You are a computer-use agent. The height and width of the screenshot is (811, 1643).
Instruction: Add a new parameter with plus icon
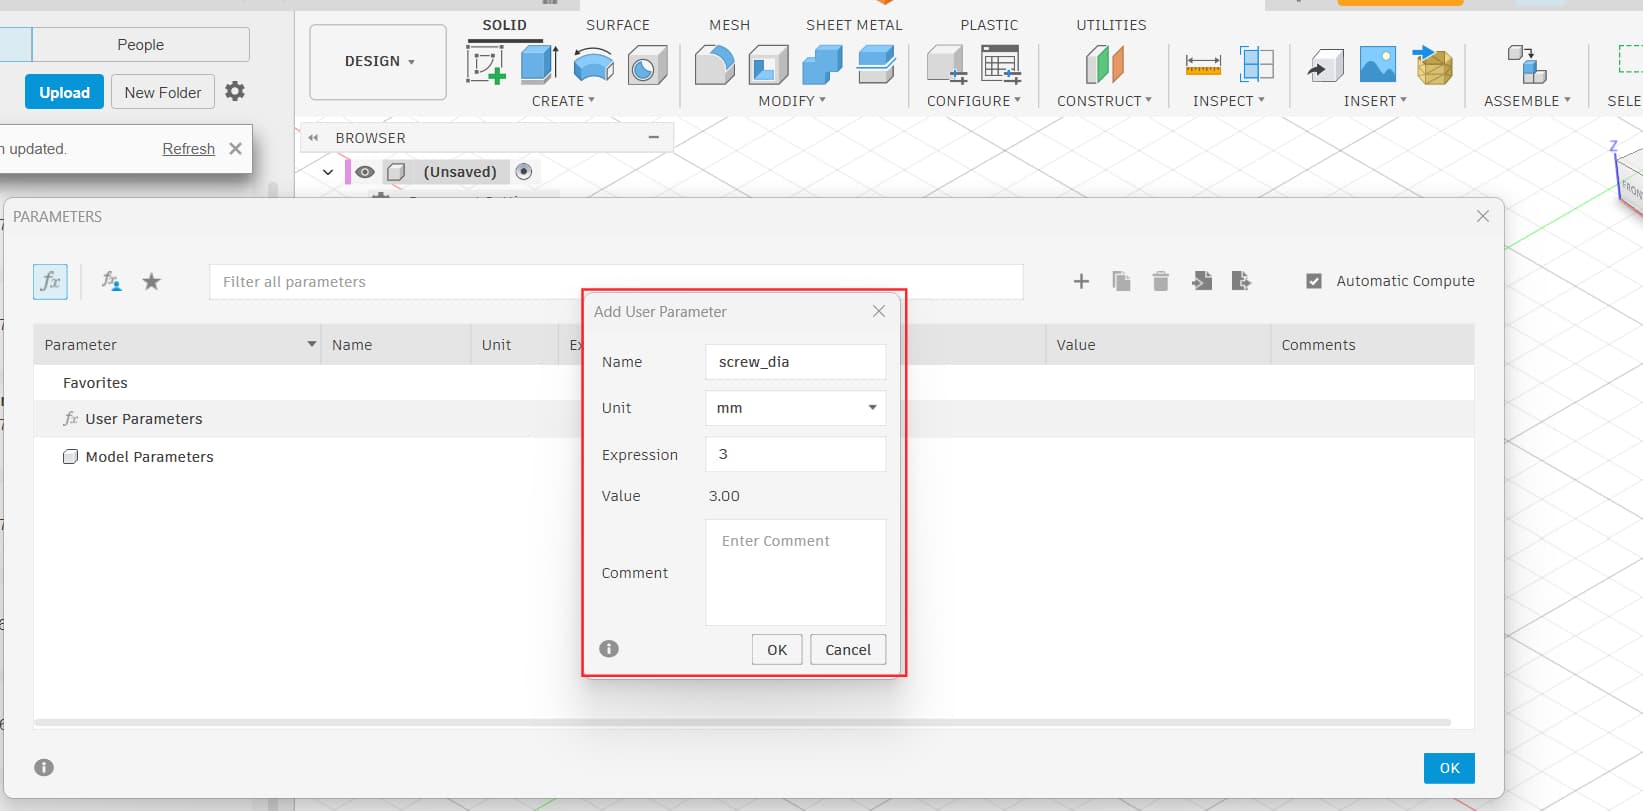coord(1081,282)
